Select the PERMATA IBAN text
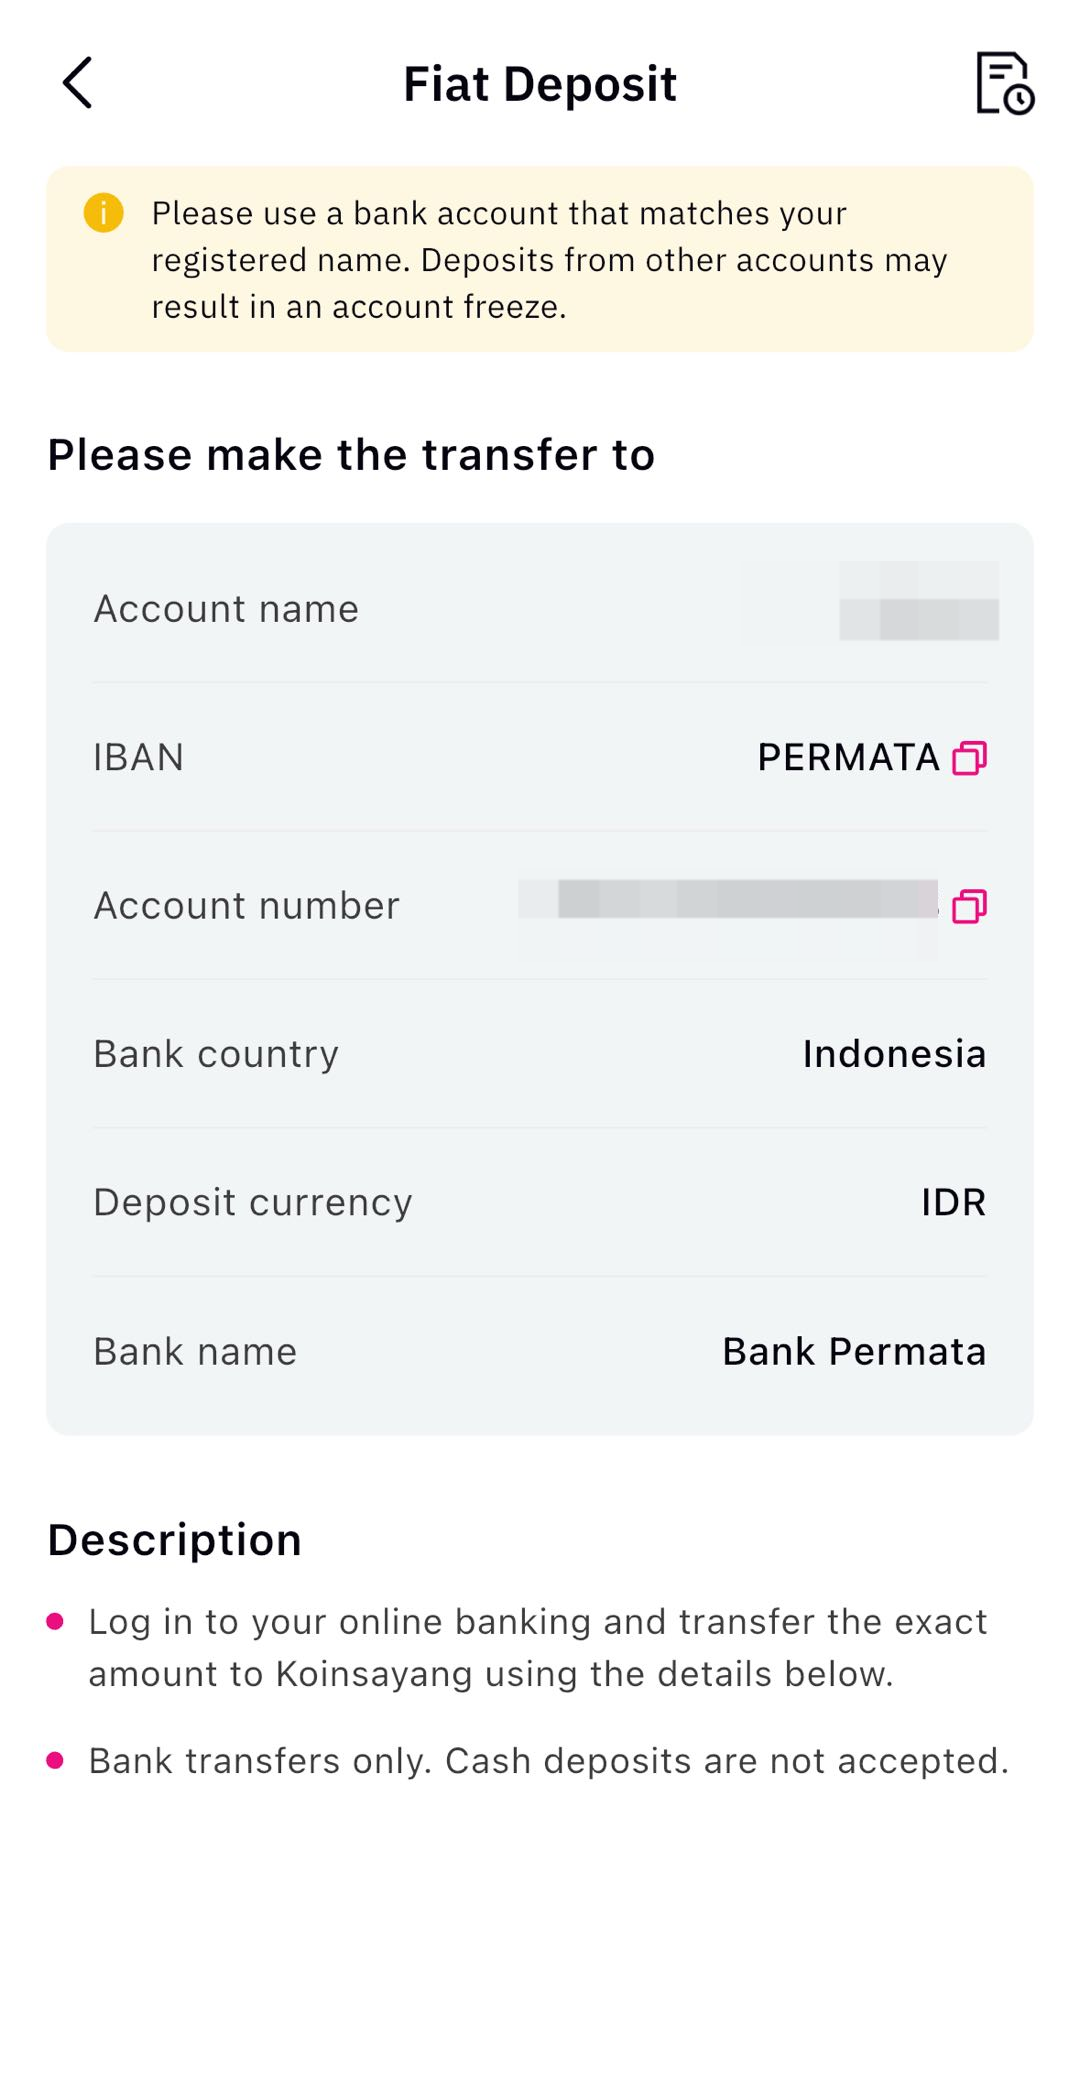The height and width of the screenshot is (2090, 1080). tap(848, 758)
